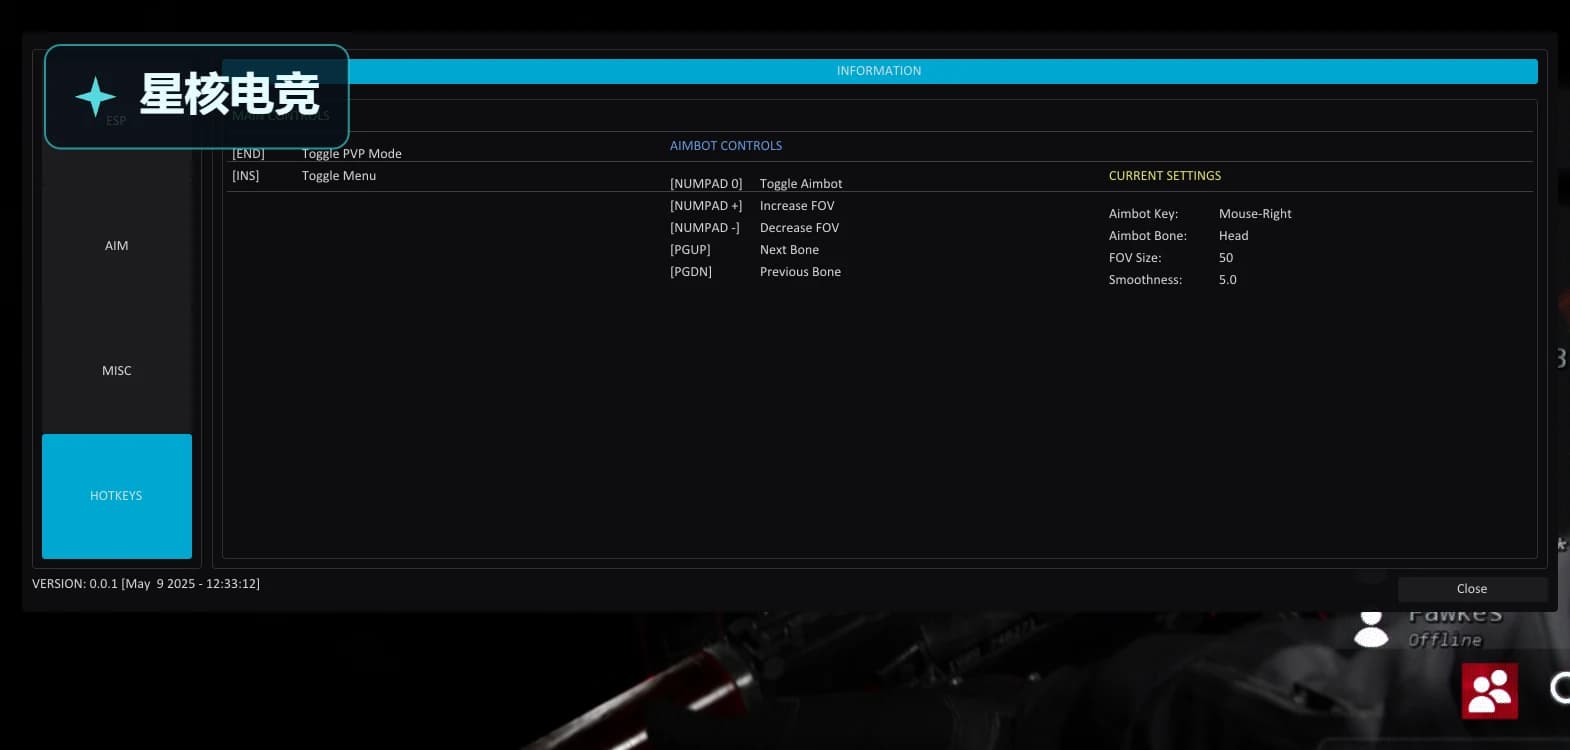This screenshot has width=1570, height=750.
Task: Click the Close button
Action: click(1472, 589)
